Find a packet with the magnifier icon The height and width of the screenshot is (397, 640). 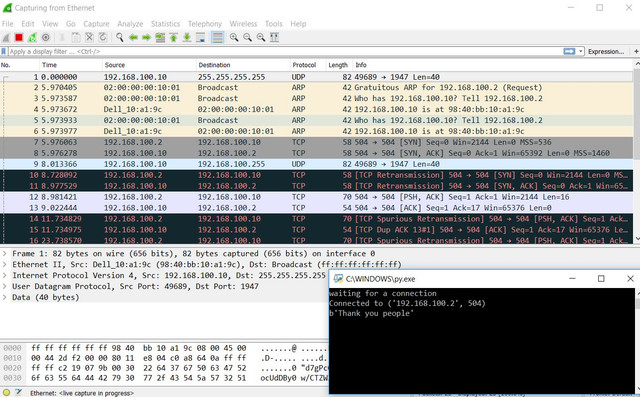click(x=119, y=38)
